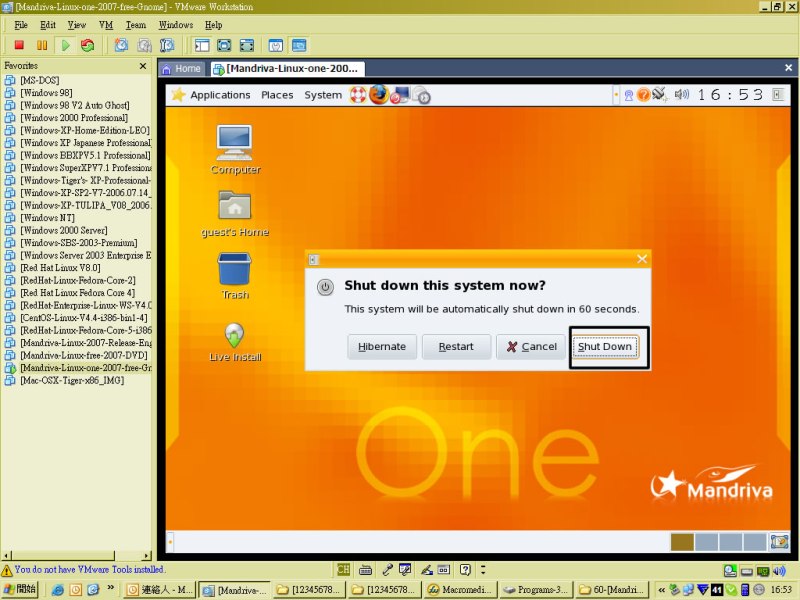Select the Mandriva-Linux-one-200... tab

point(288,69)
